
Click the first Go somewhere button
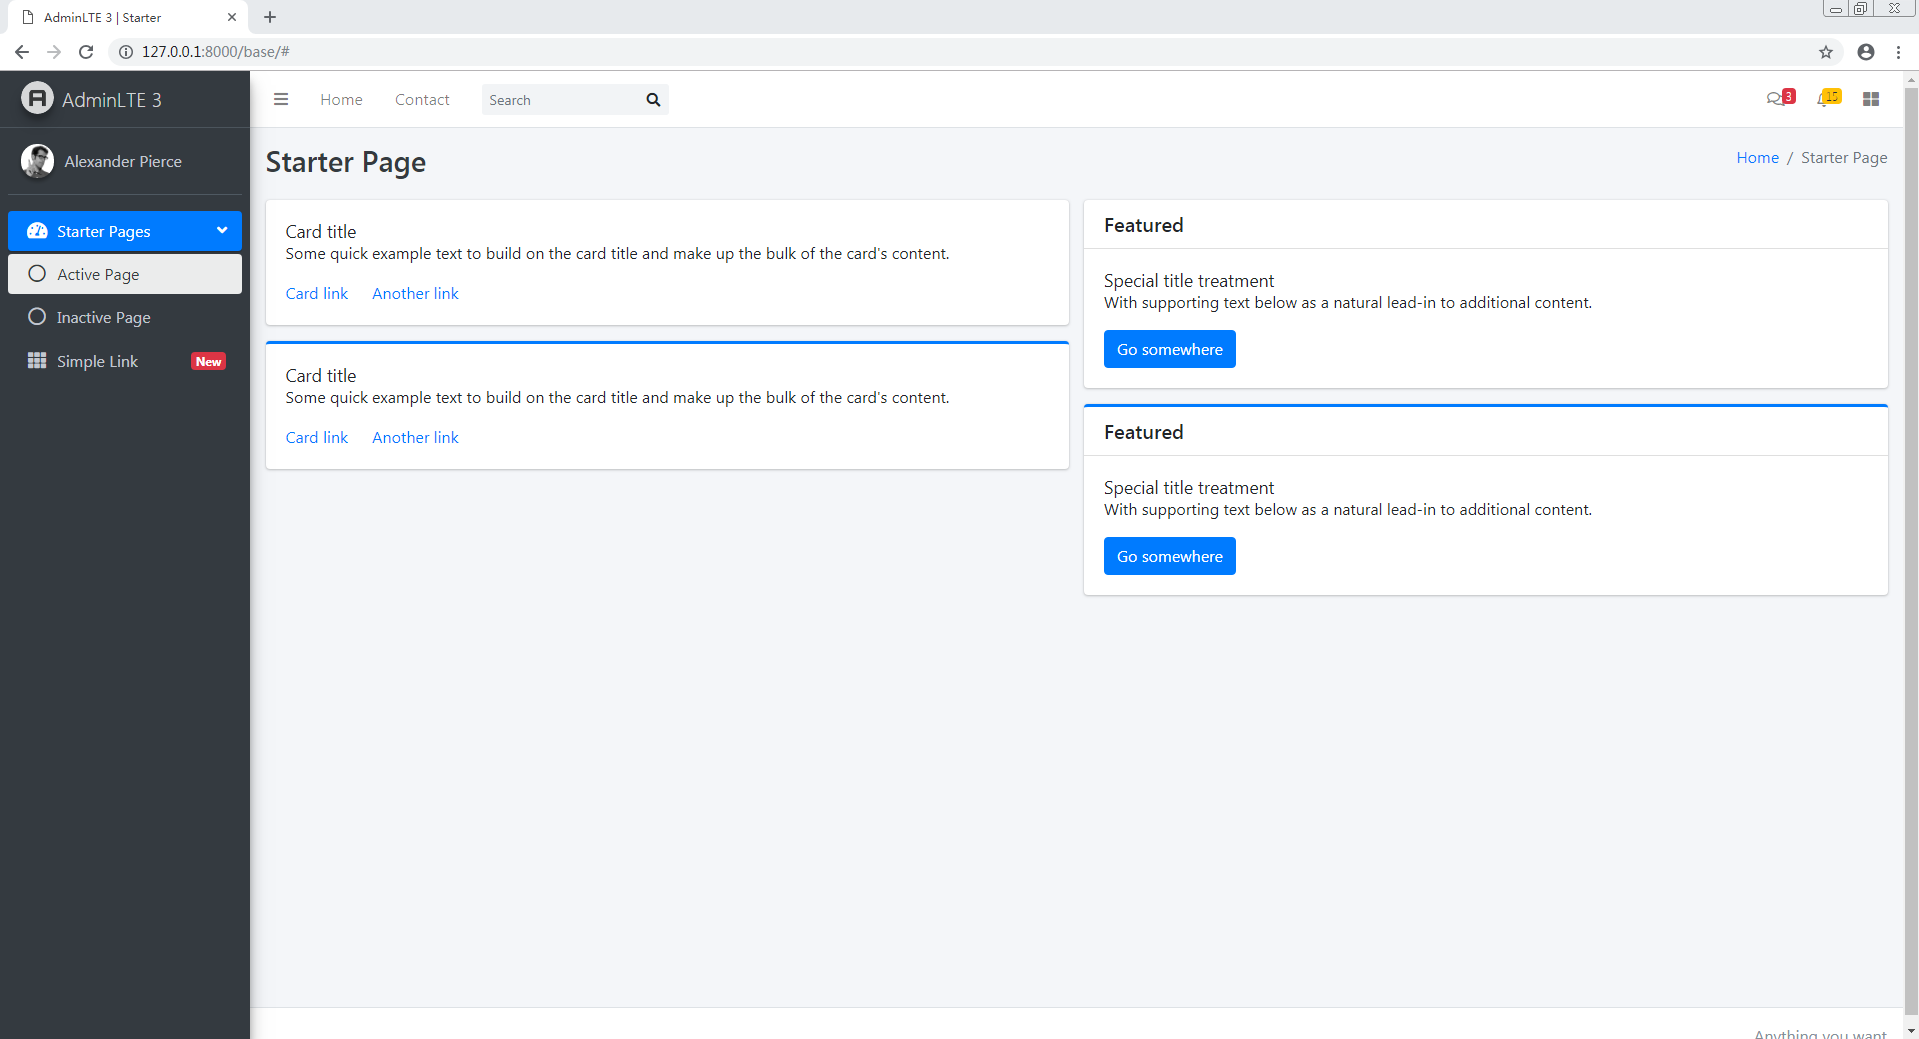point(1169,349)
